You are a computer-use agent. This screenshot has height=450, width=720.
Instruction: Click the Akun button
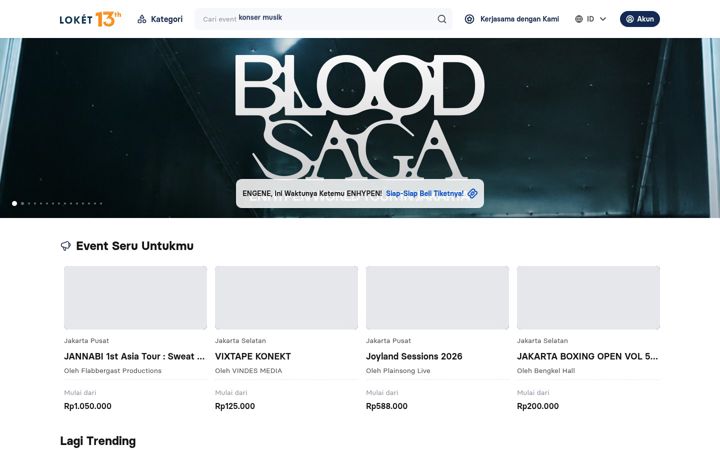tap(640, 19)
